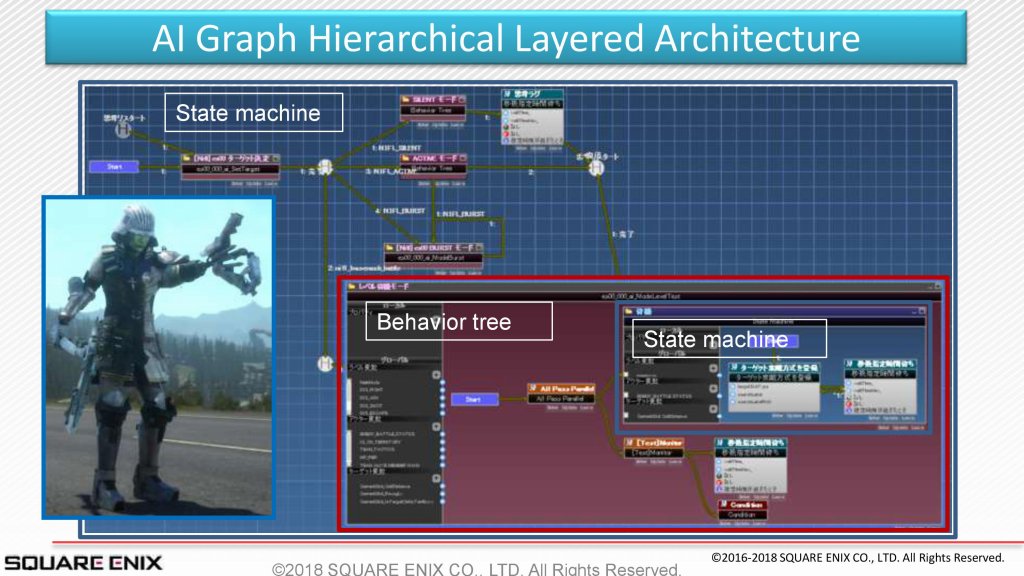Click the Start node in the behavior tree
The height and width of the screenshot is (576, 1024).
(473, 399)
